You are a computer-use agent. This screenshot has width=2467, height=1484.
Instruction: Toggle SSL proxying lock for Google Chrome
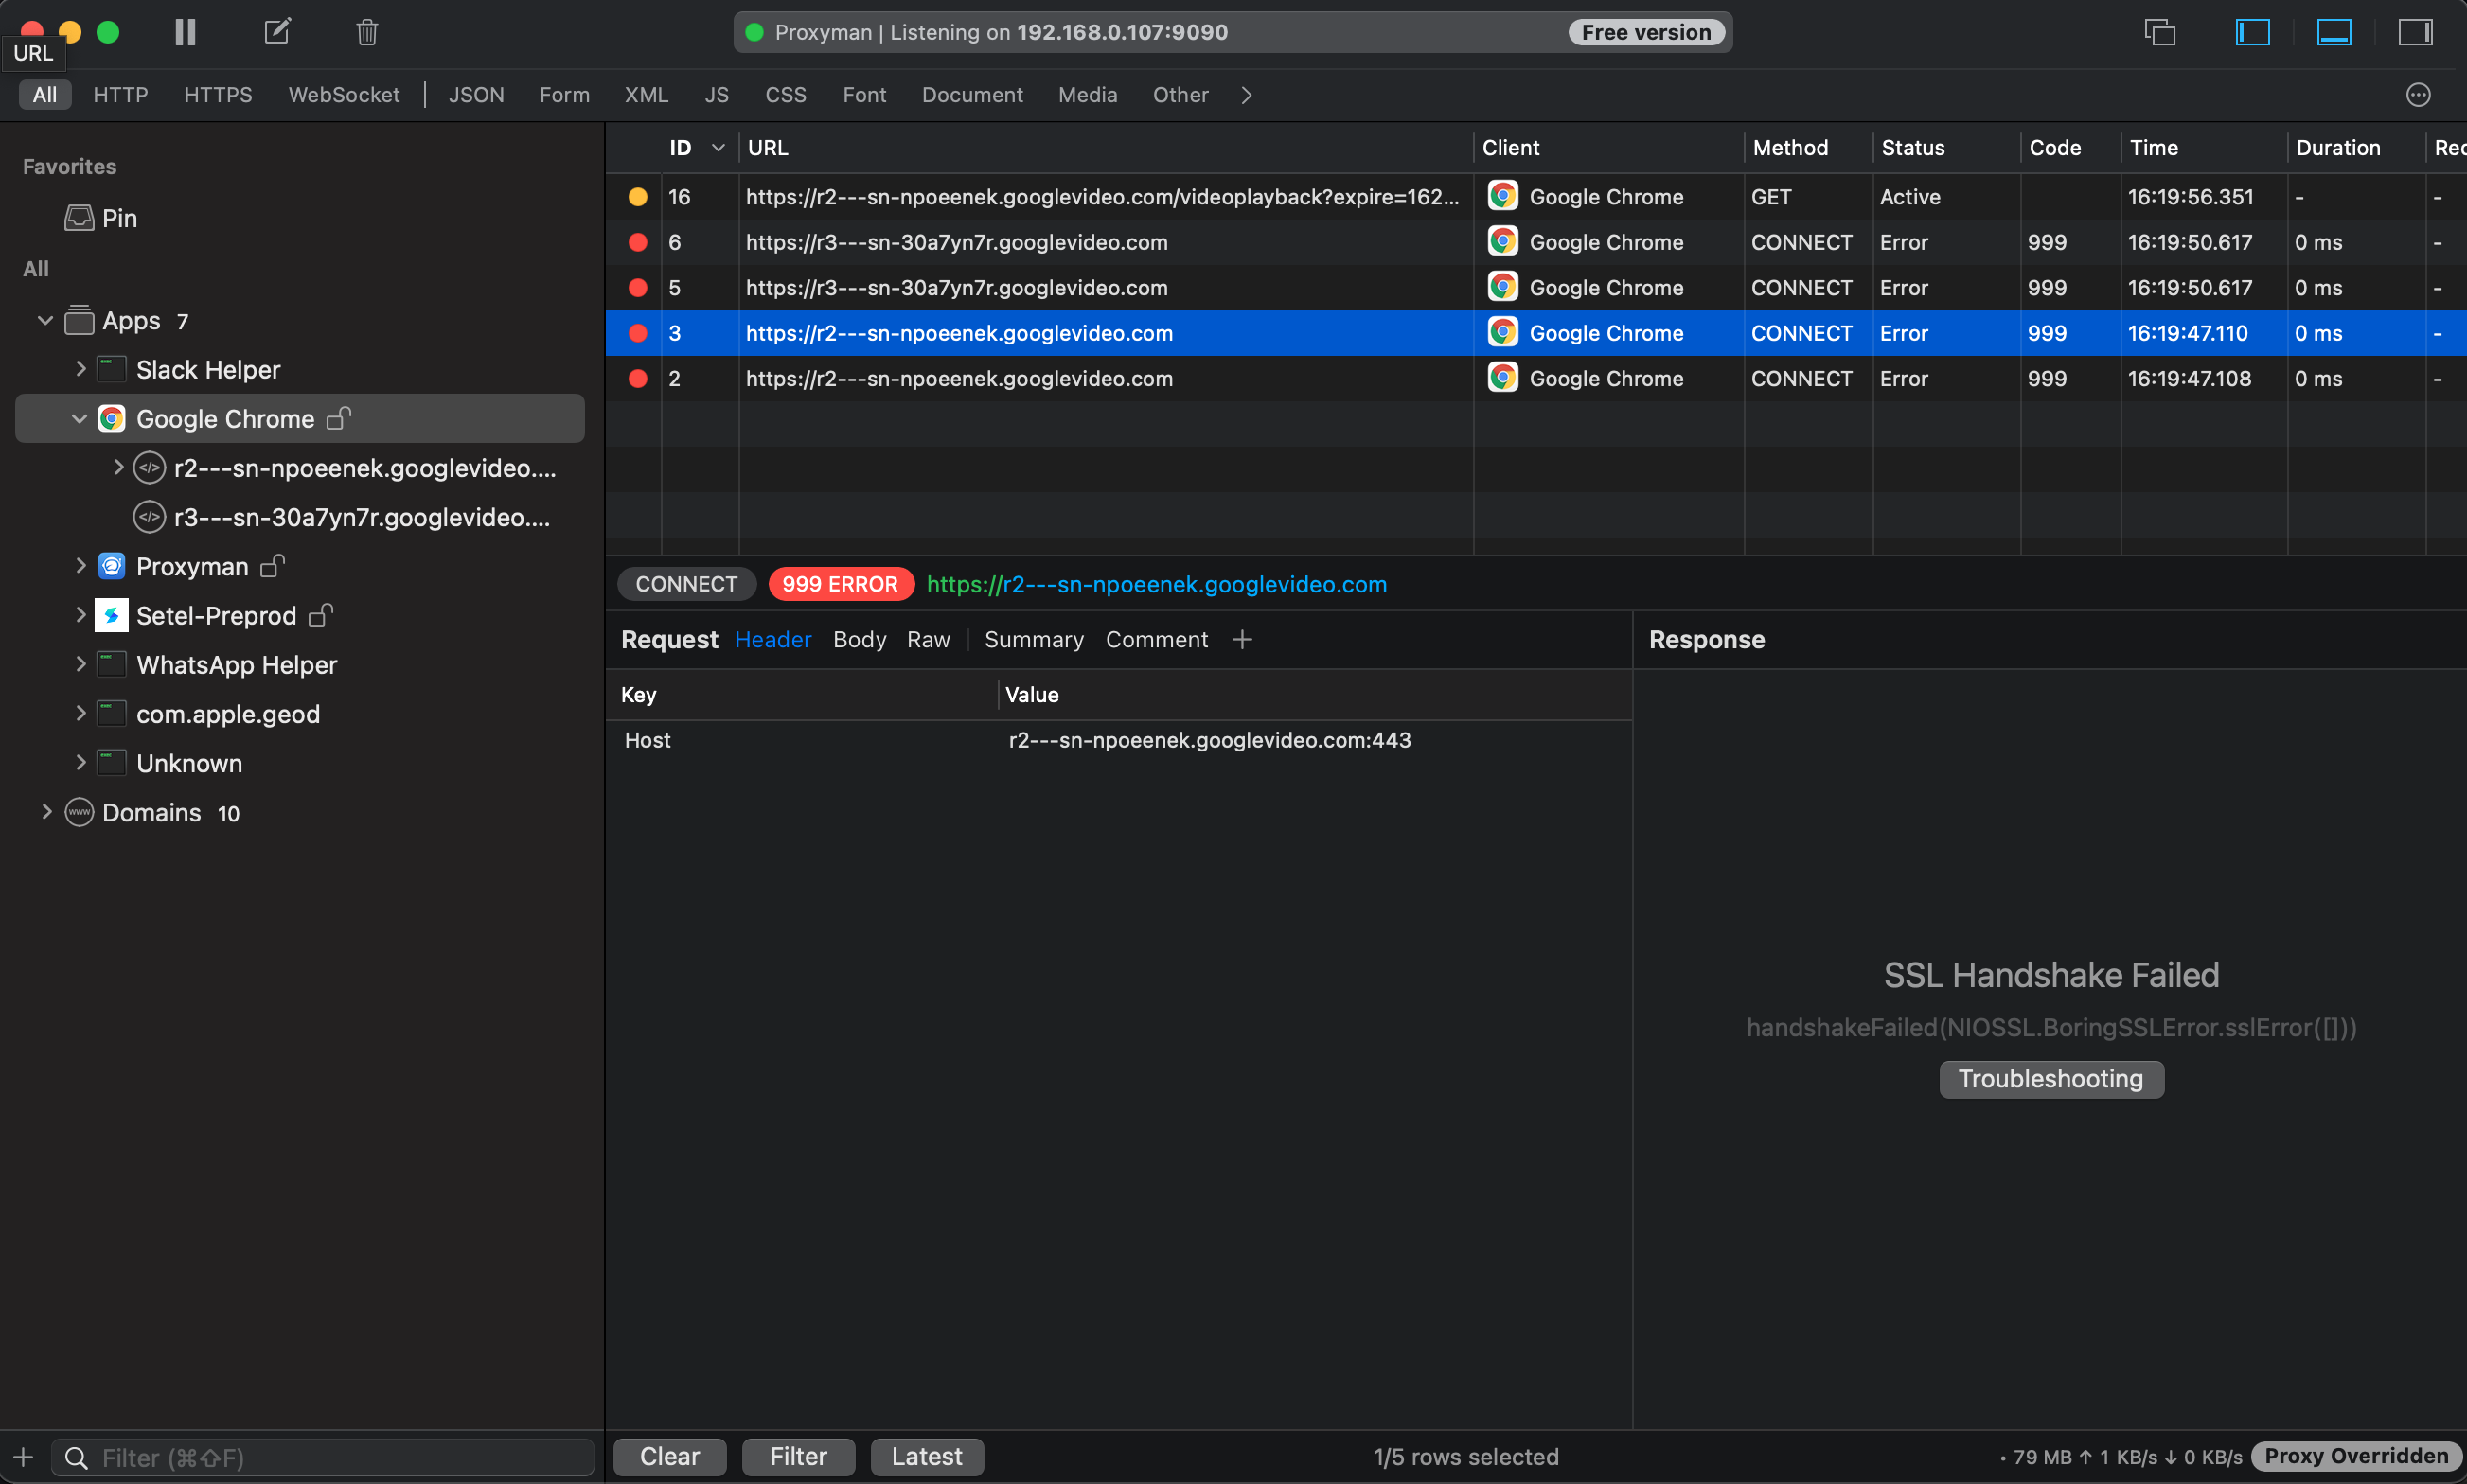pos(339,418)
